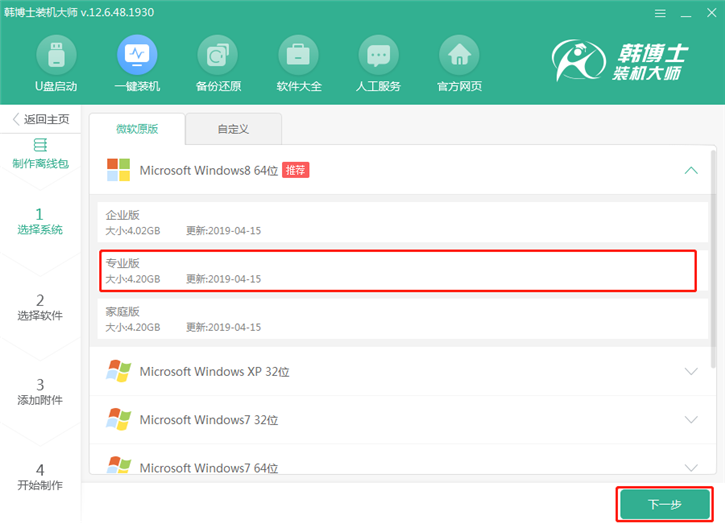Open the hamburger menu in title bar

[660, 14]
